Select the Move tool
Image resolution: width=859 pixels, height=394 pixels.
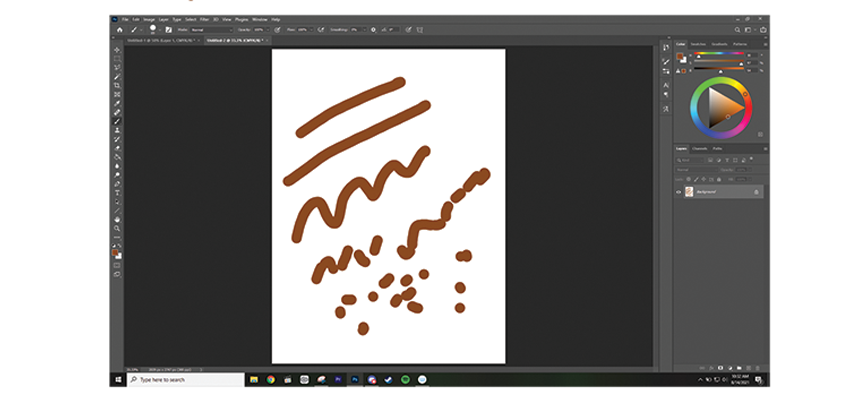(x=117, y=50)
